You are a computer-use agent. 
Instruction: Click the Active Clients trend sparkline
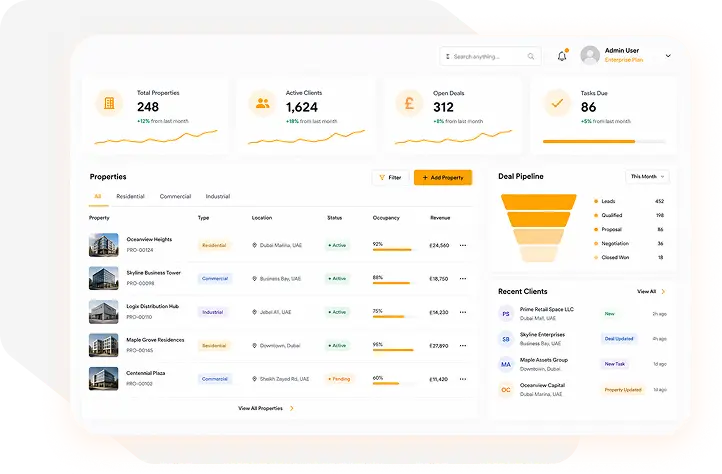(x=306, y=137)
